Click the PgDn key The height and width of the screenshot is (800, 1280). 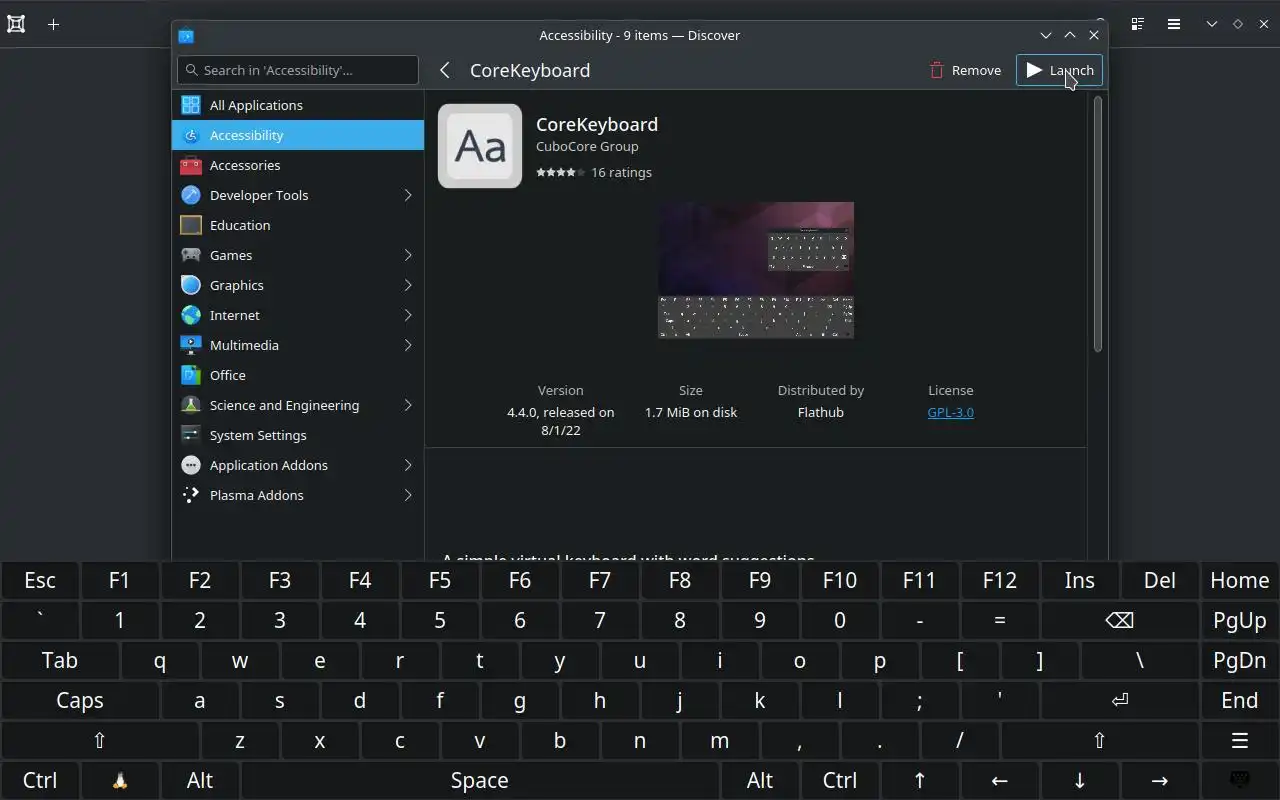[1240, 660]
